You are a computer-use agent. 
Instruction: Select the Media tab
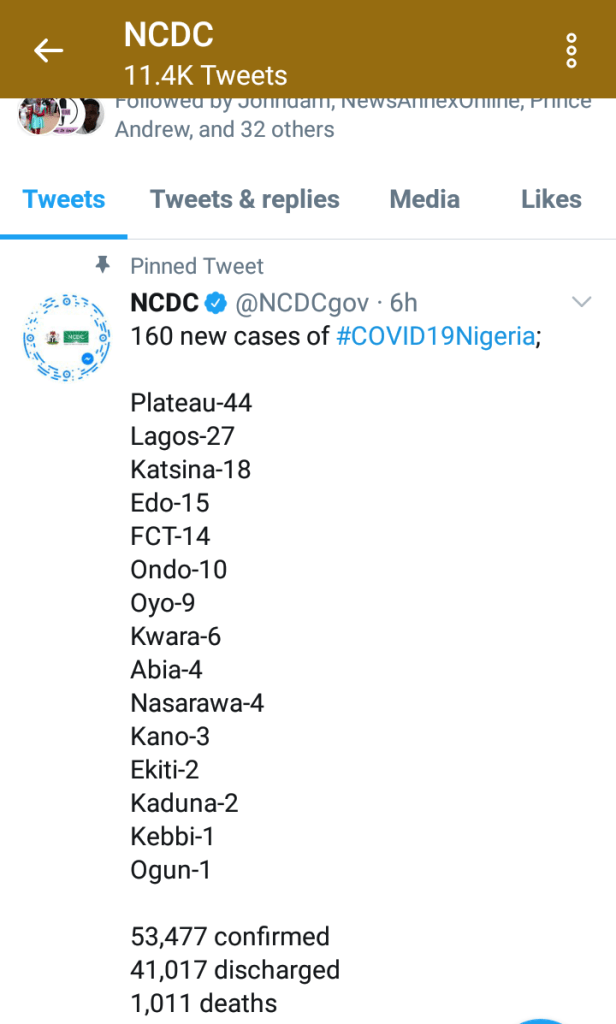tap(425, 200)
